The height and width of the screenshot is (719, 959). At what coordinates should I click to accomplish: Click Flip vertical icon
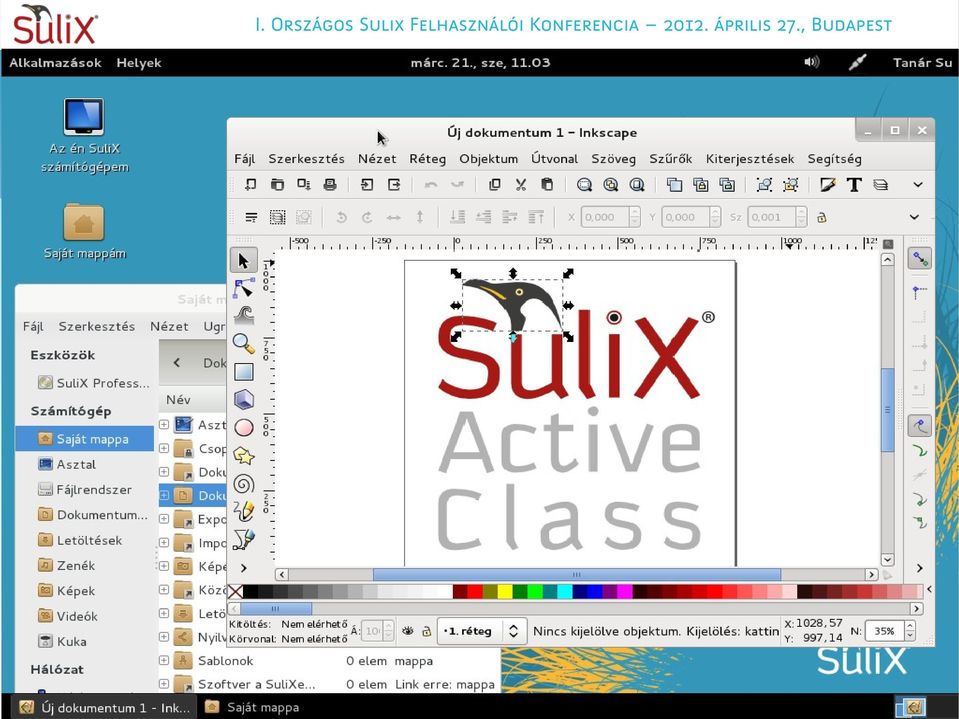point(420,216)
